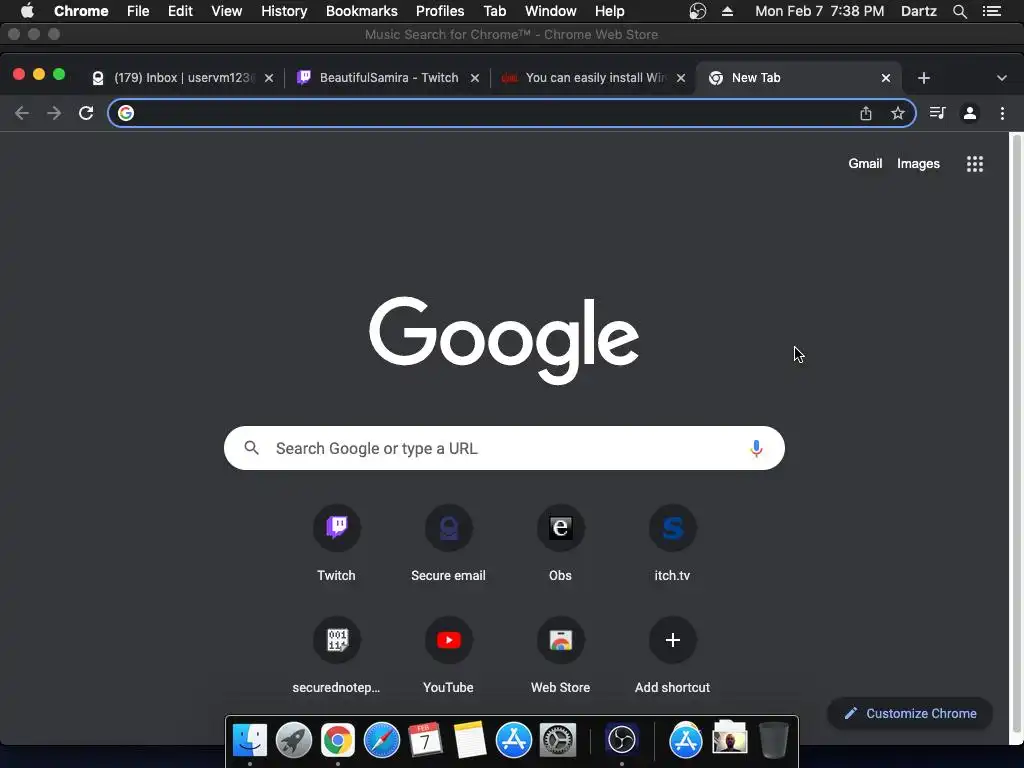Open System Preferences from Dock
The height and width of the screenshot is (768, 1024).
[558, 740]
